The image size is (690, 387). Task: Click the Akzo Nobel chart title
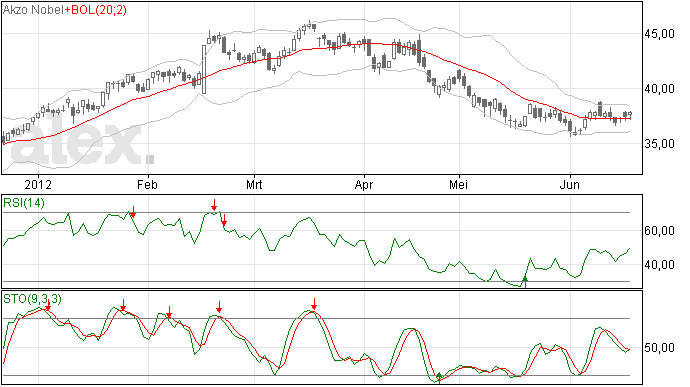pos(33,10)
